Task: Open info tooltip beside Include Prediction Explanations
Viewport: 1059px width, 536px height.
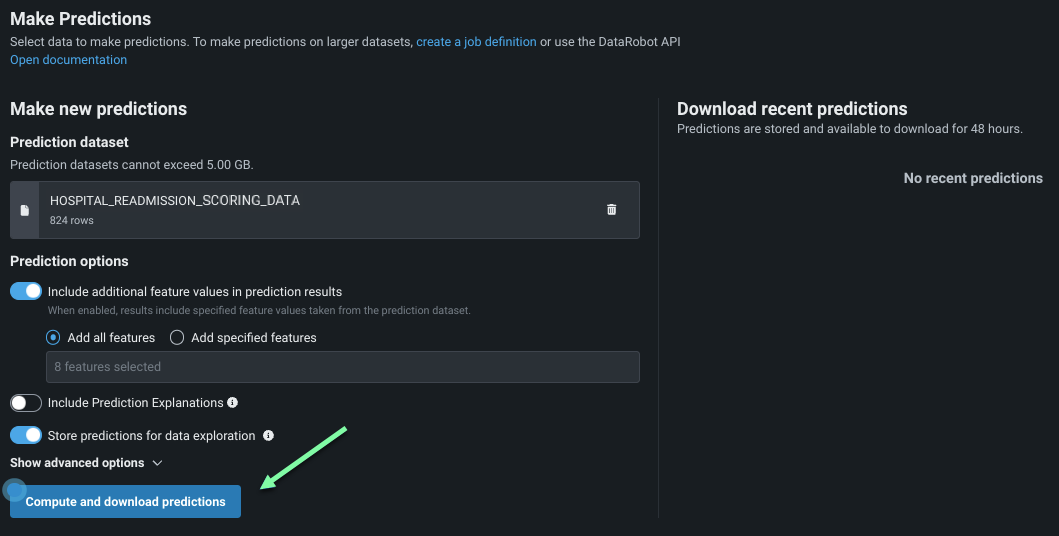Action: tap(233, 403)
